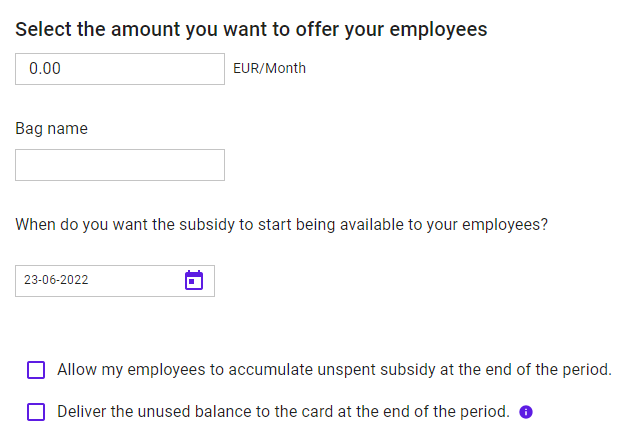
Task: Focus the EUR/Month amount input field
Action: pyautogui.click(x=120, y=69)
